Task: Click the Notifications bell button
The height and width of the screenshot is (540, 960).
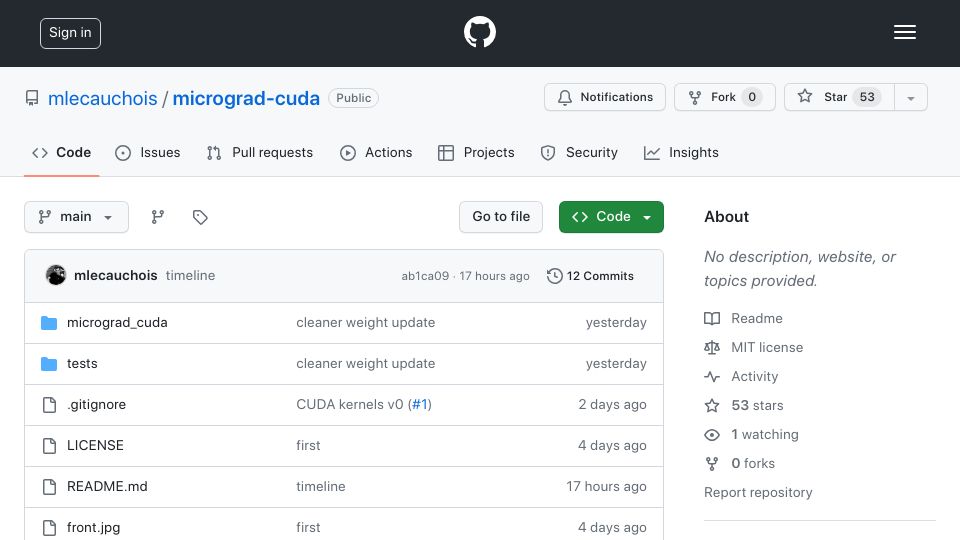Action: [604, 97]
